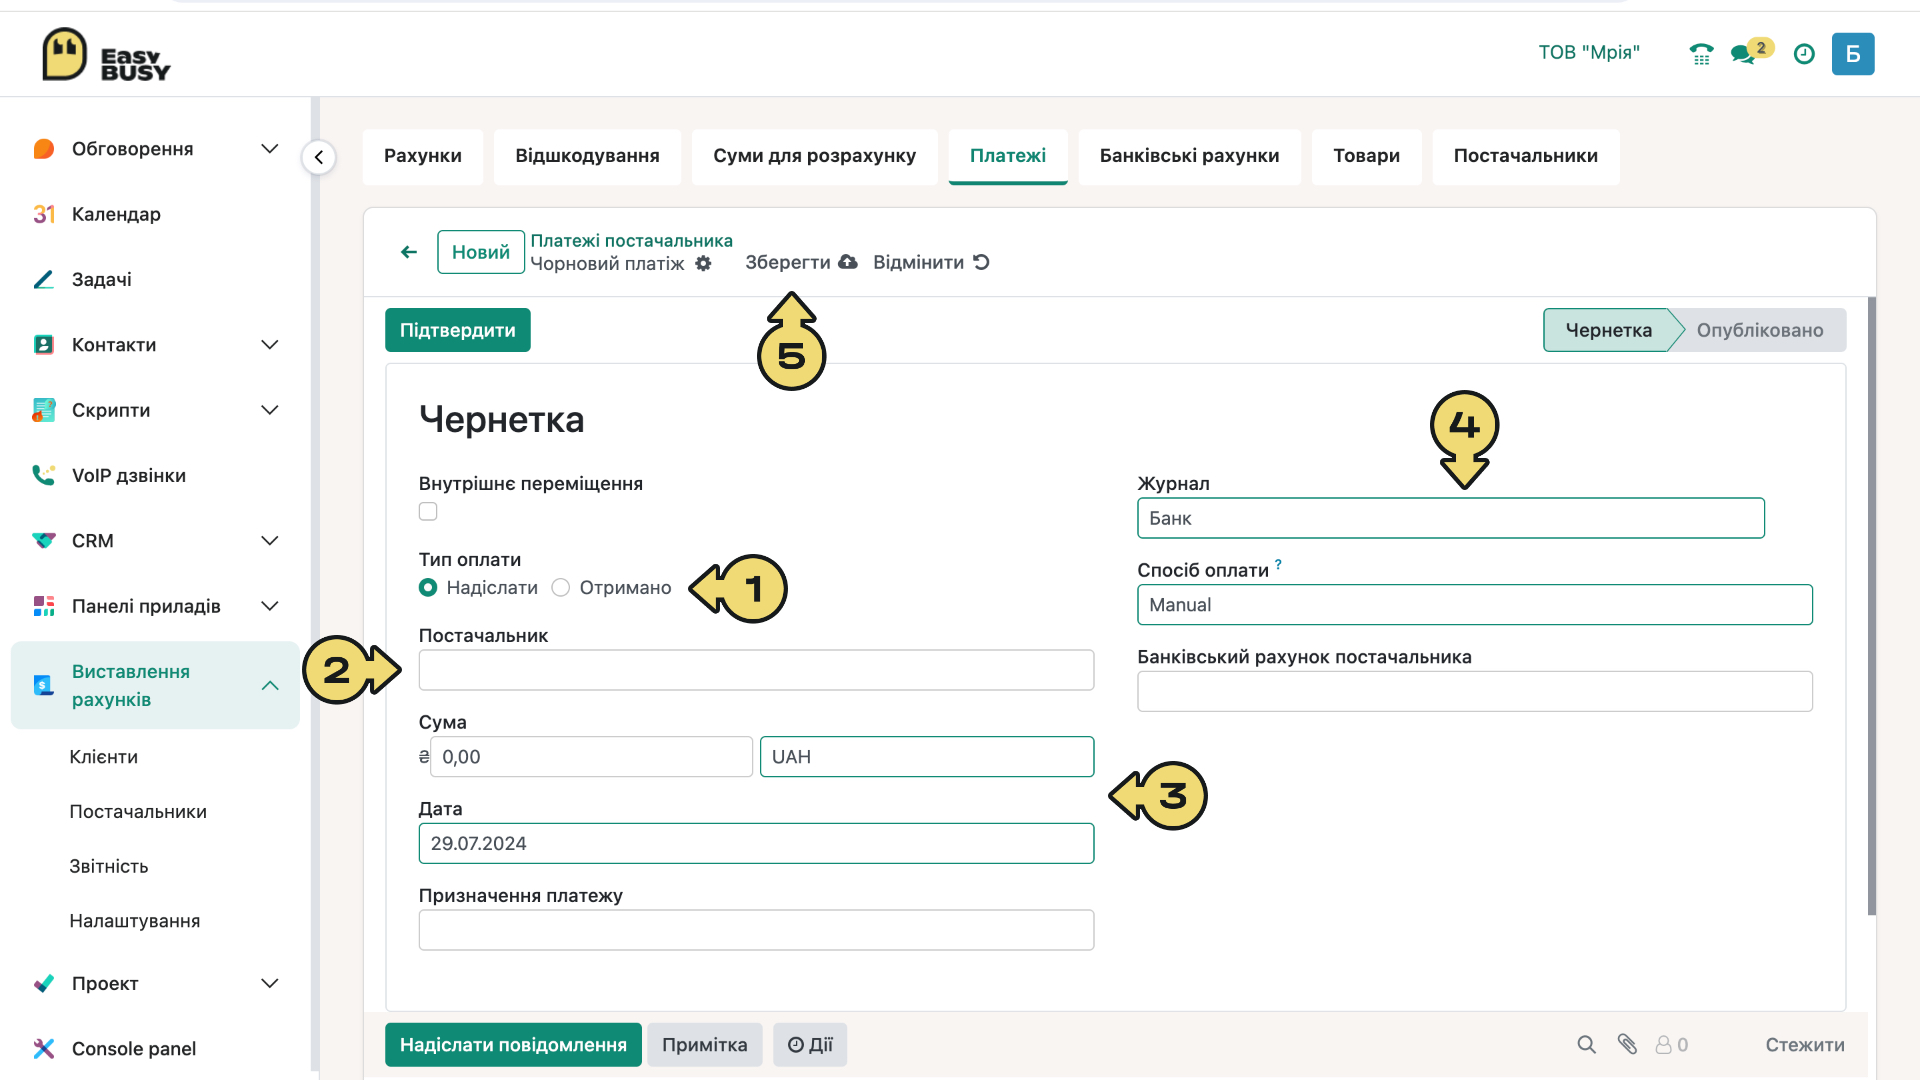This screenshot has height=1080, width=1920.
Task: Open user avatar Б menu
Action: tap(1853, 54)
